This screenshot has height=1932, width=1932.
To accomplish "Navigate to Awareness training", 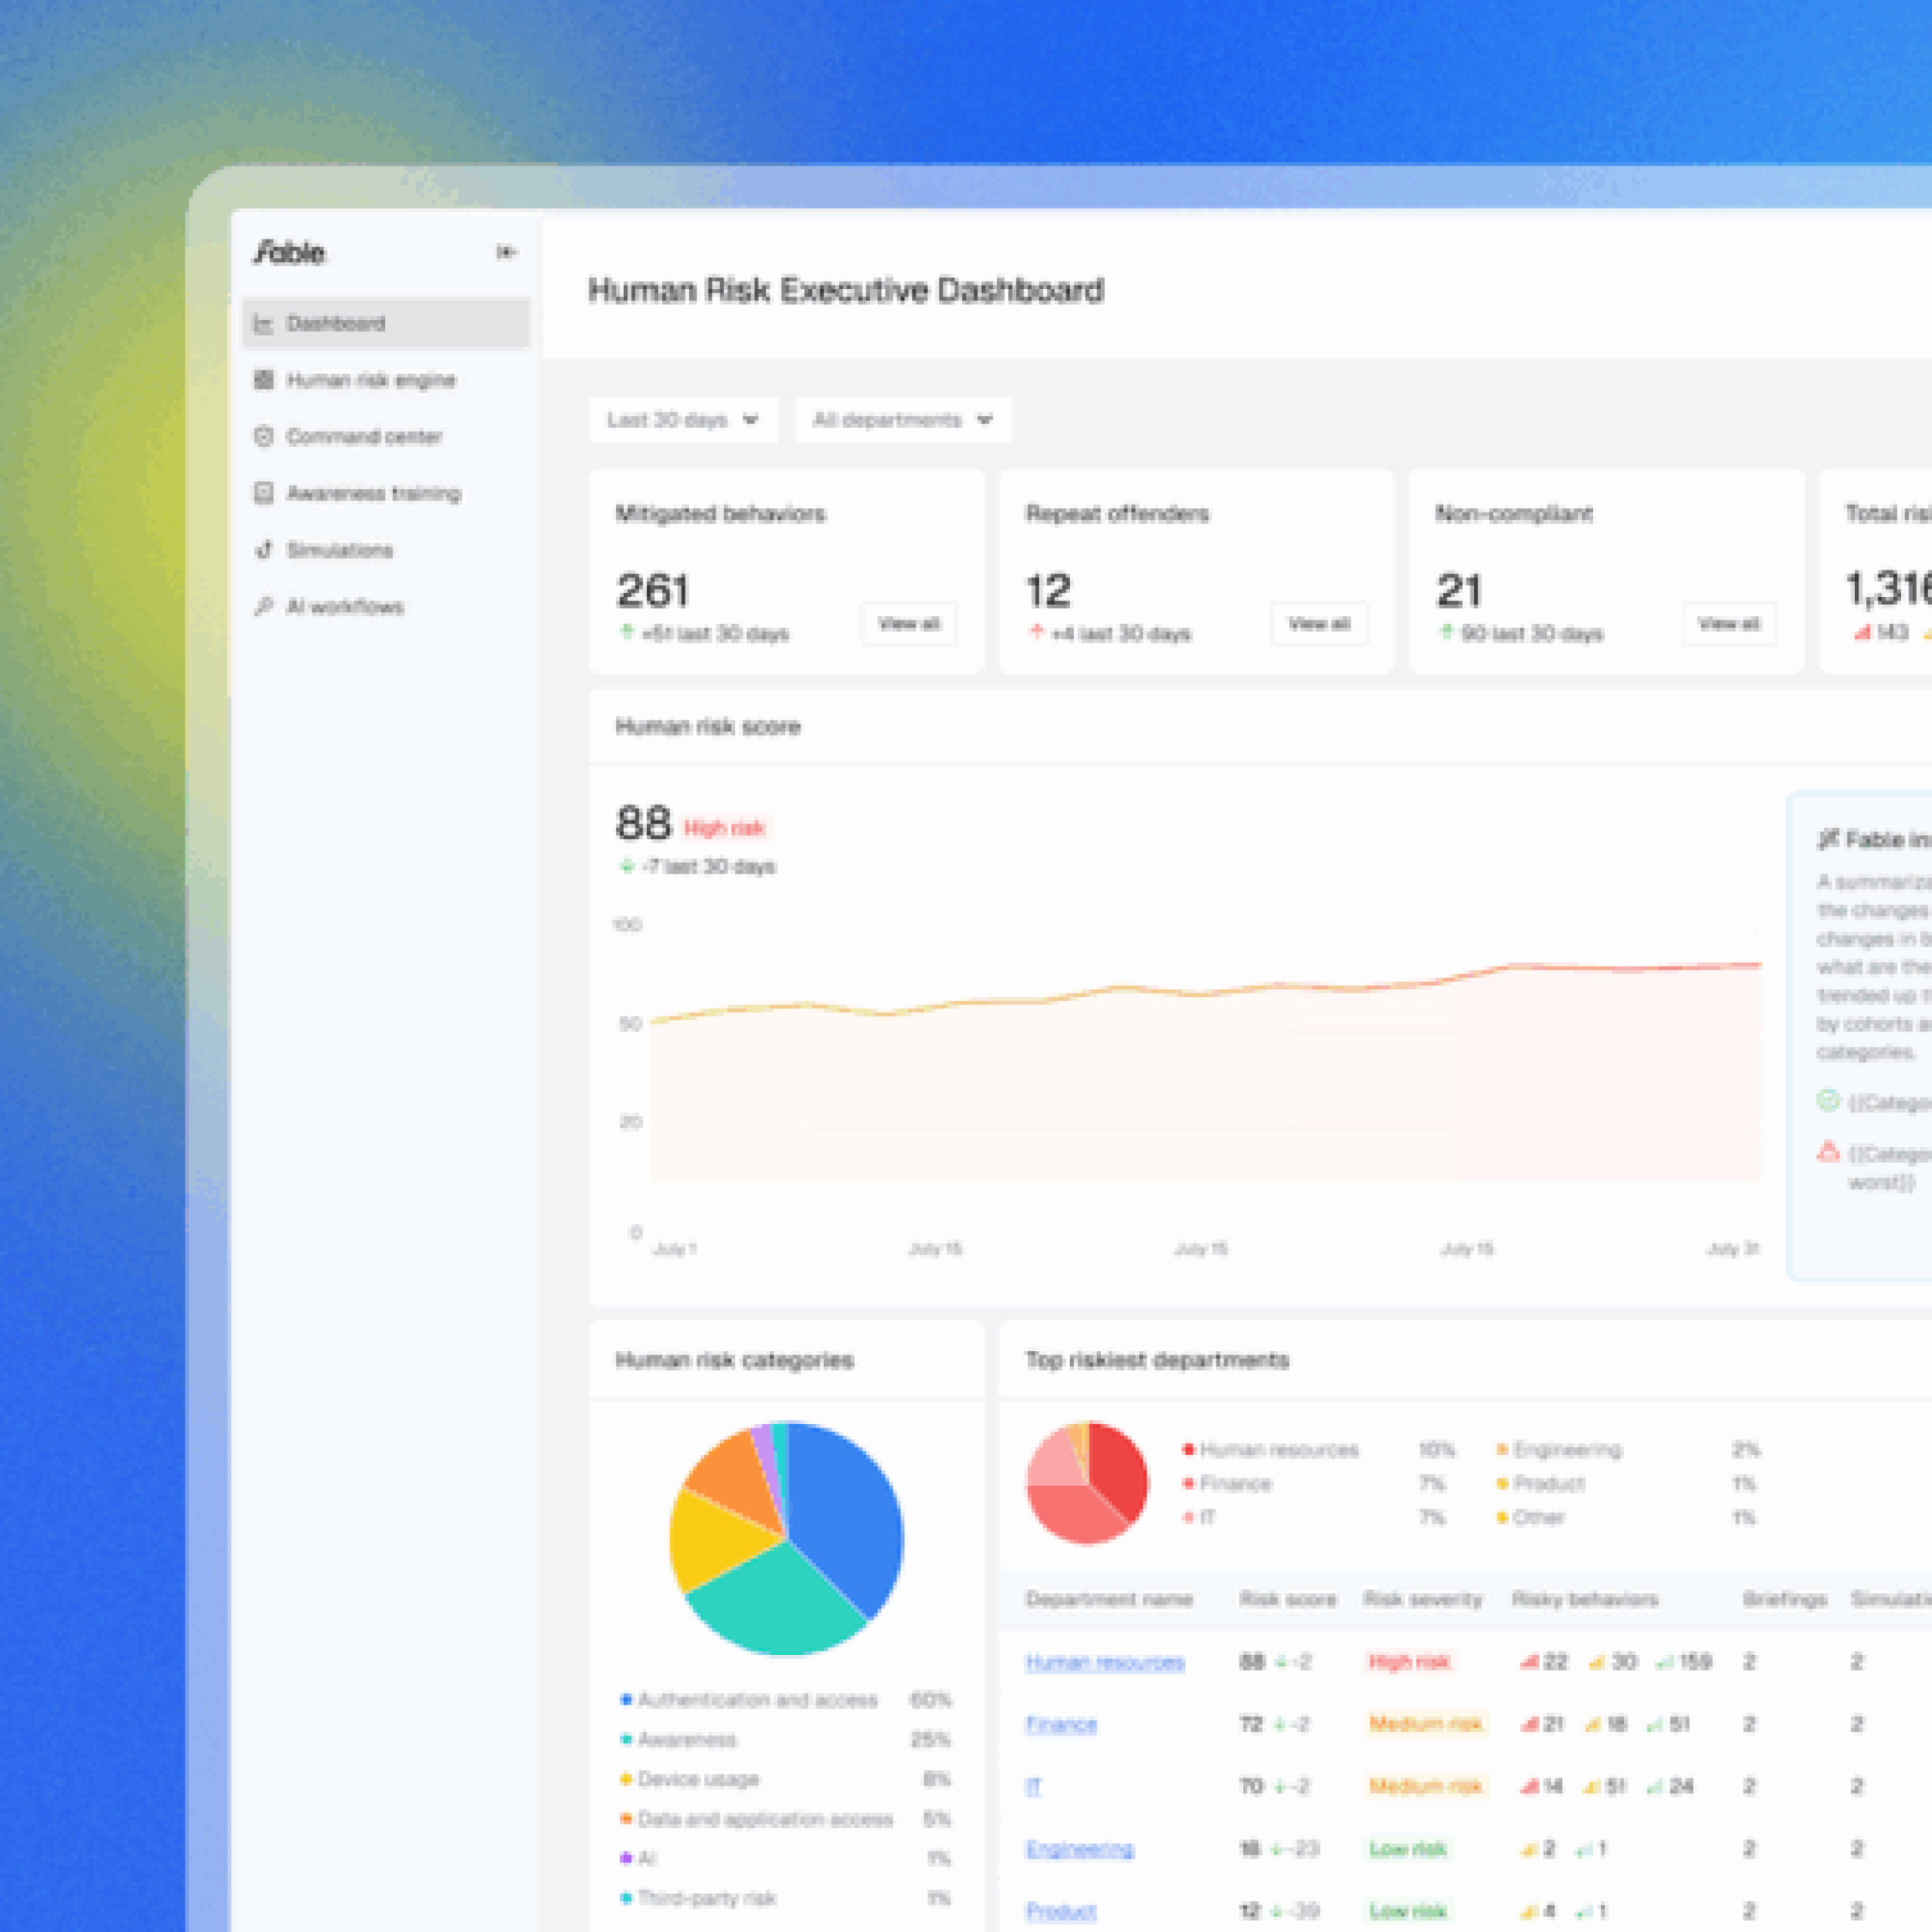I will click(386, 493).
